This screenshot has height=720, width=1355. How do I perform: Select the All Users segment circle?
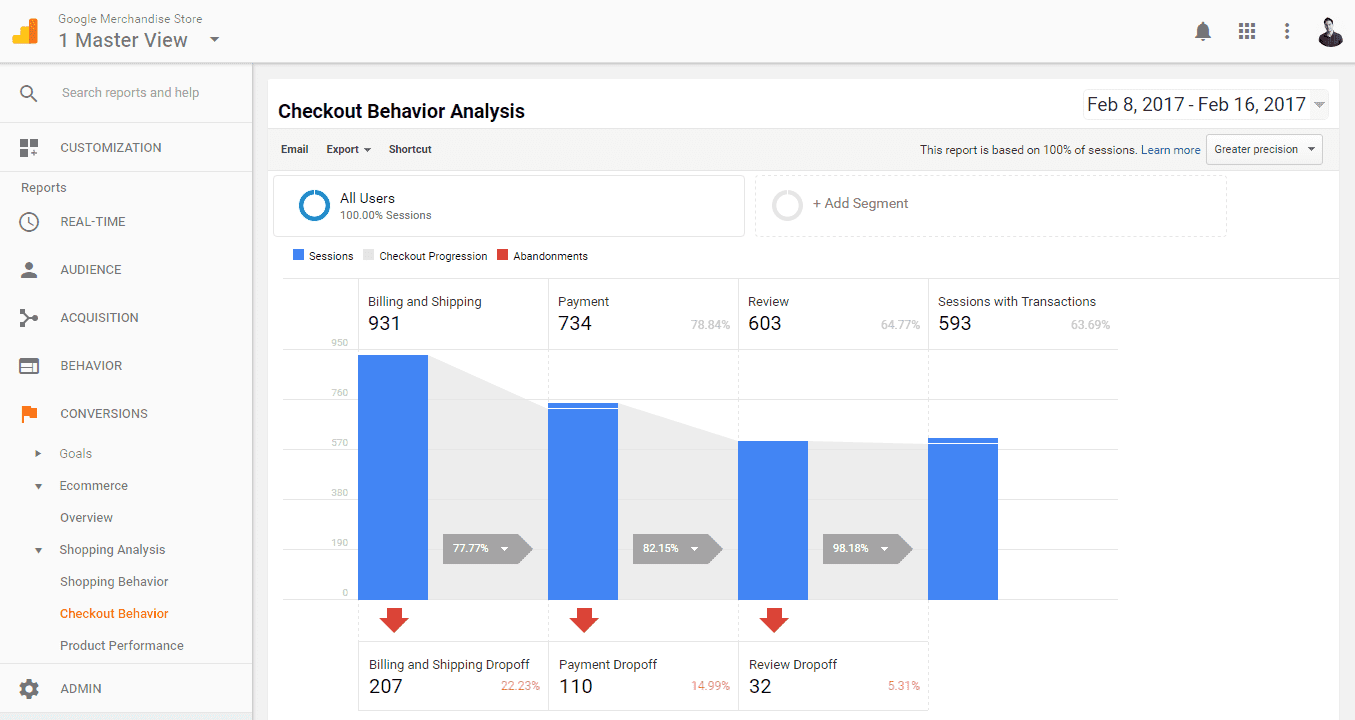314,205
